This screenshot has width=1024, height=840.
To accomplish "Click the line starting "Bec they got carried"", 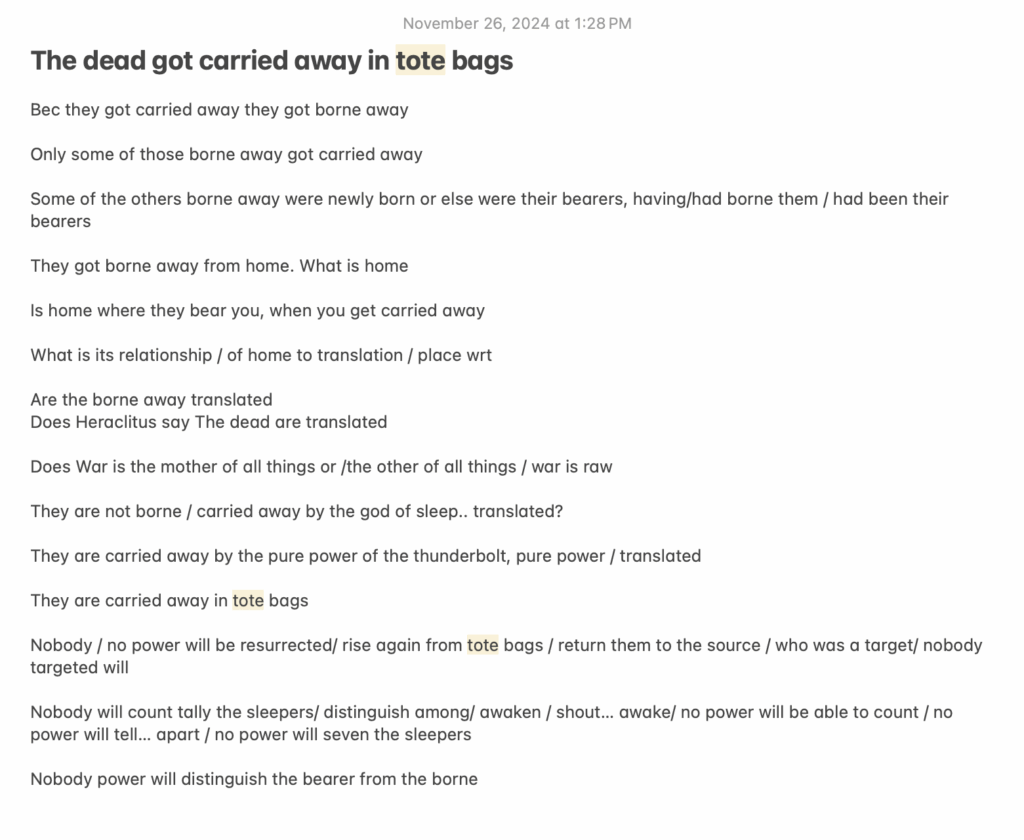I will coord(219,110).
